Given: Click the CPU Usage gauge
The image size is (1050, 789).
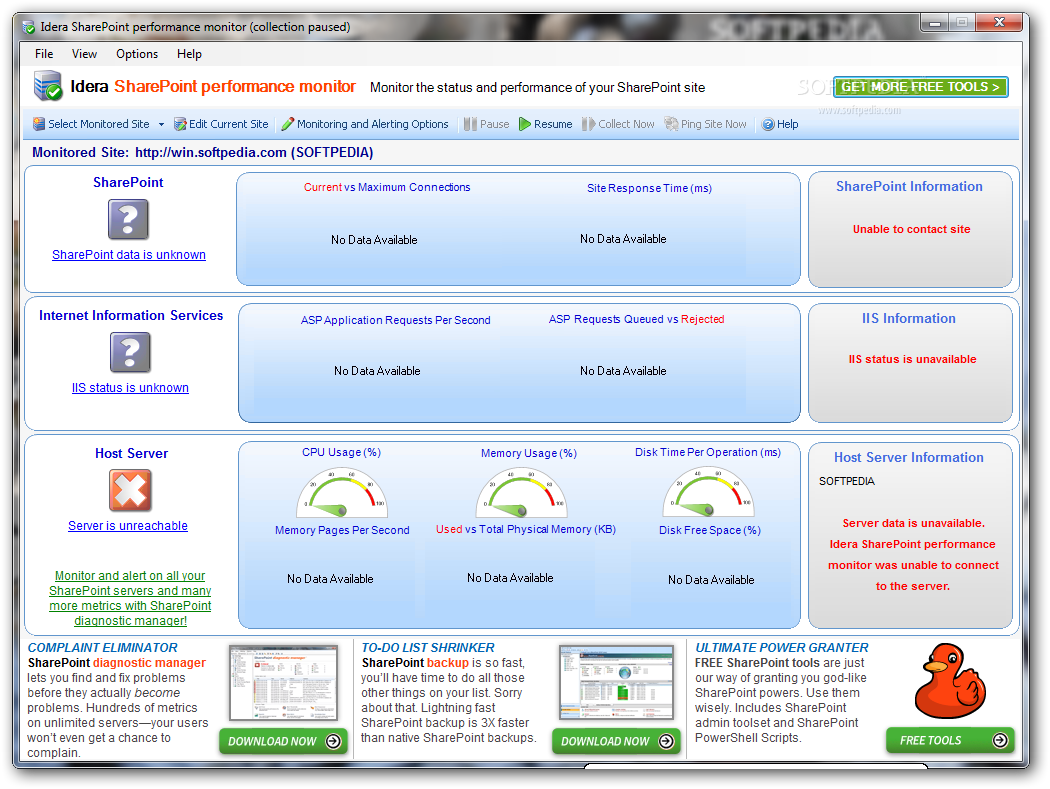Looking at the screenshot, I should [x=342, y=493].
